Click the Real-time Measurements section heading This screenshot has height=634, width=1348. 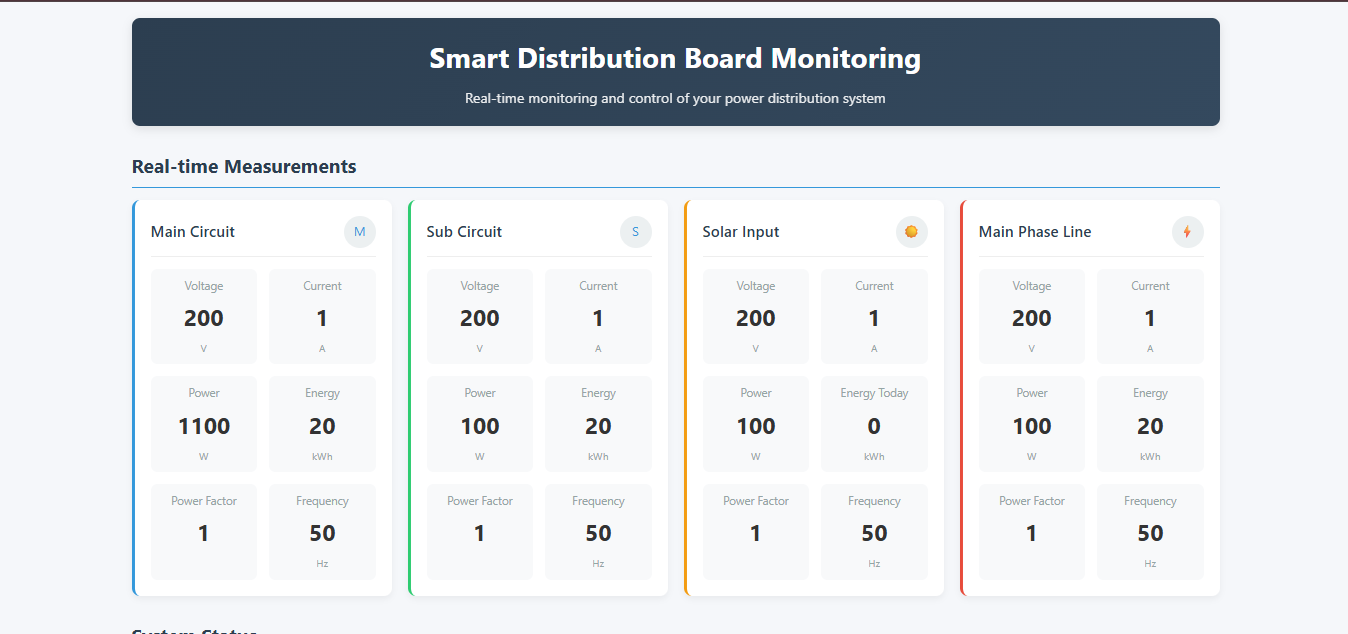click(x=244, y=167)
